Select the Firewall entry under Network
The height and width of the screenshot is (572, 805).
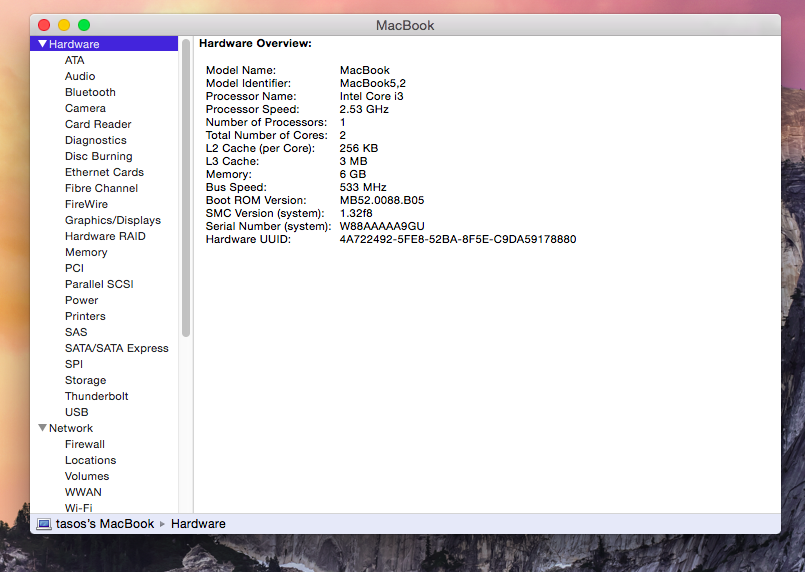[85, 444]
